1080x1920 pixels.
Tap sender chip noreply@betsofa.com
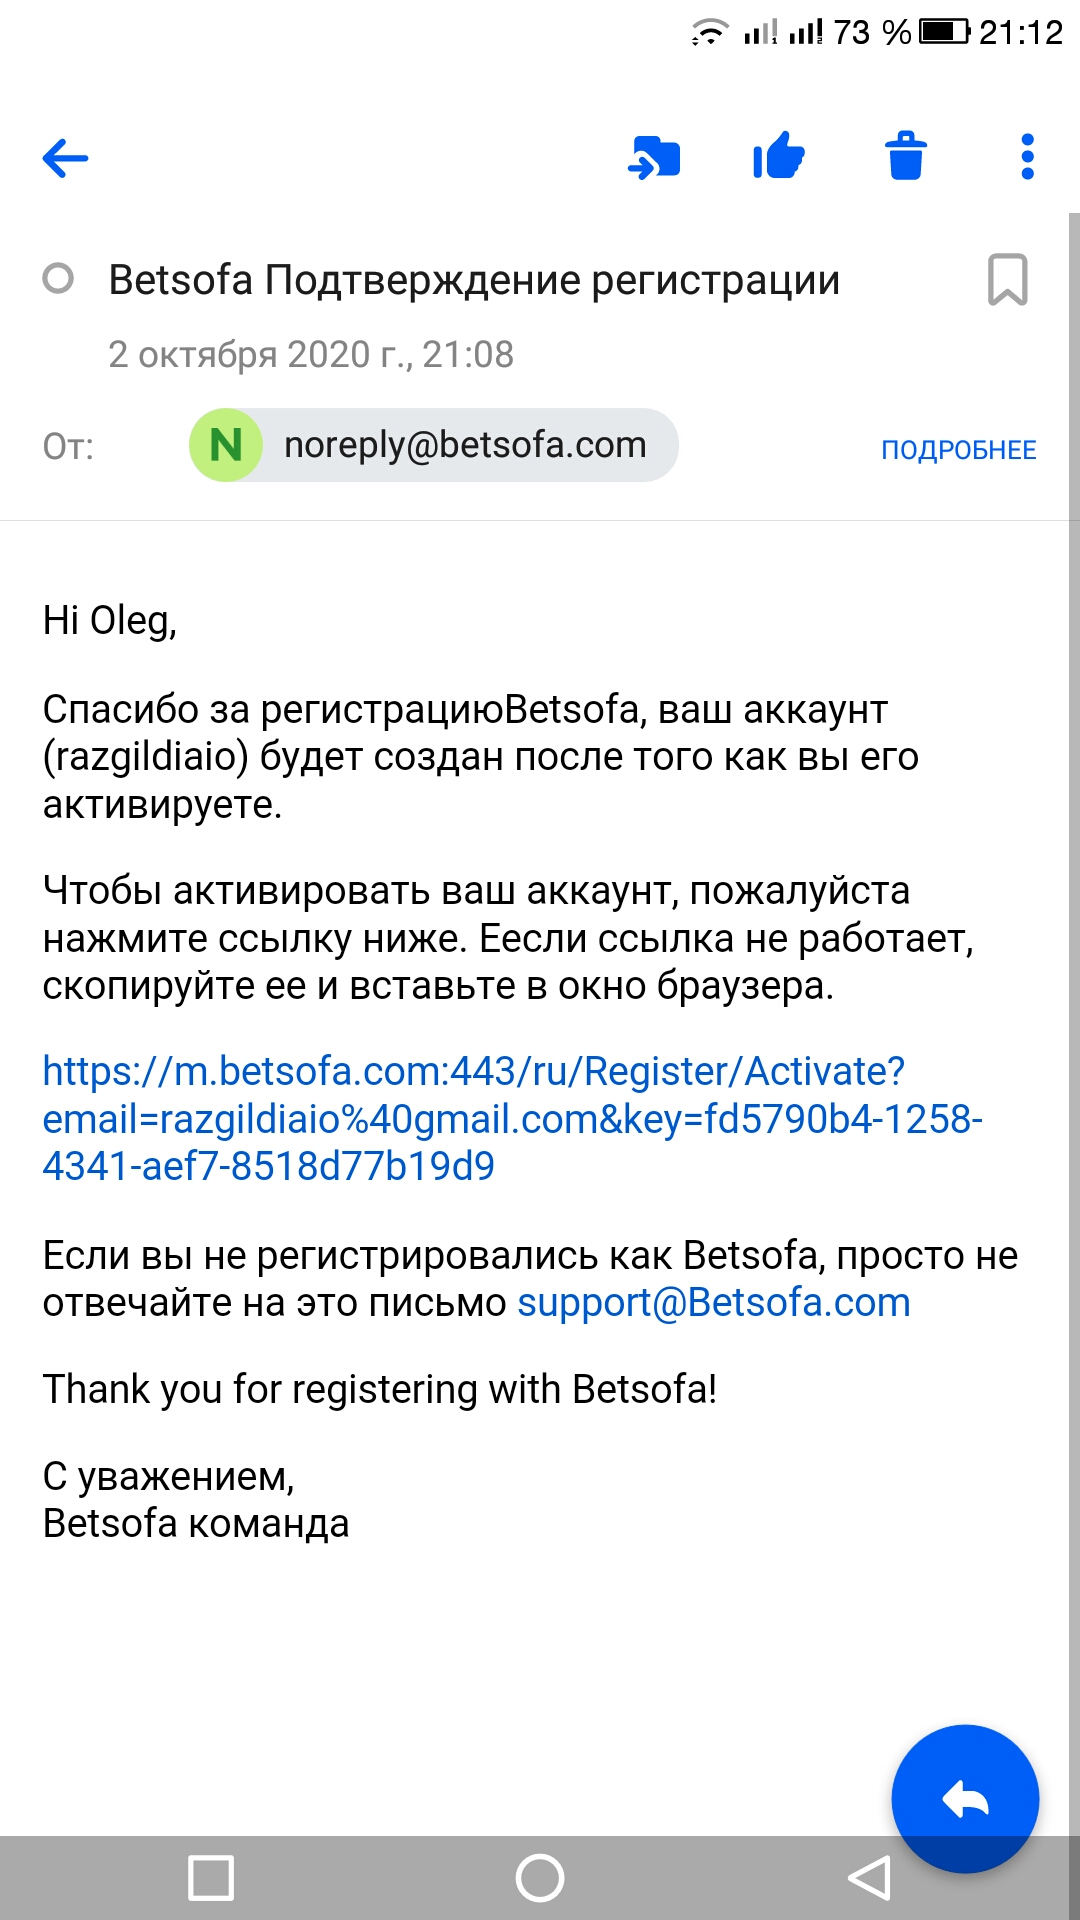pyautogui.click(x=465, y=445)
